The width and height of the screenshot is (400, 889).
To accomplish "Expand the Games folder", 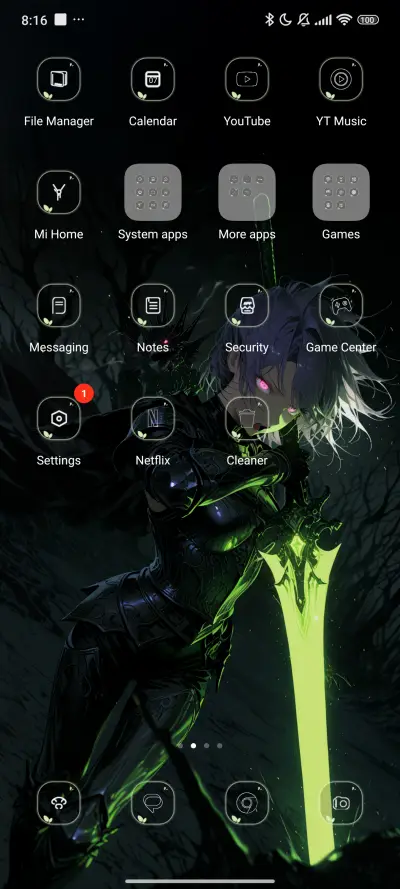I will click(x=341, y=192).
